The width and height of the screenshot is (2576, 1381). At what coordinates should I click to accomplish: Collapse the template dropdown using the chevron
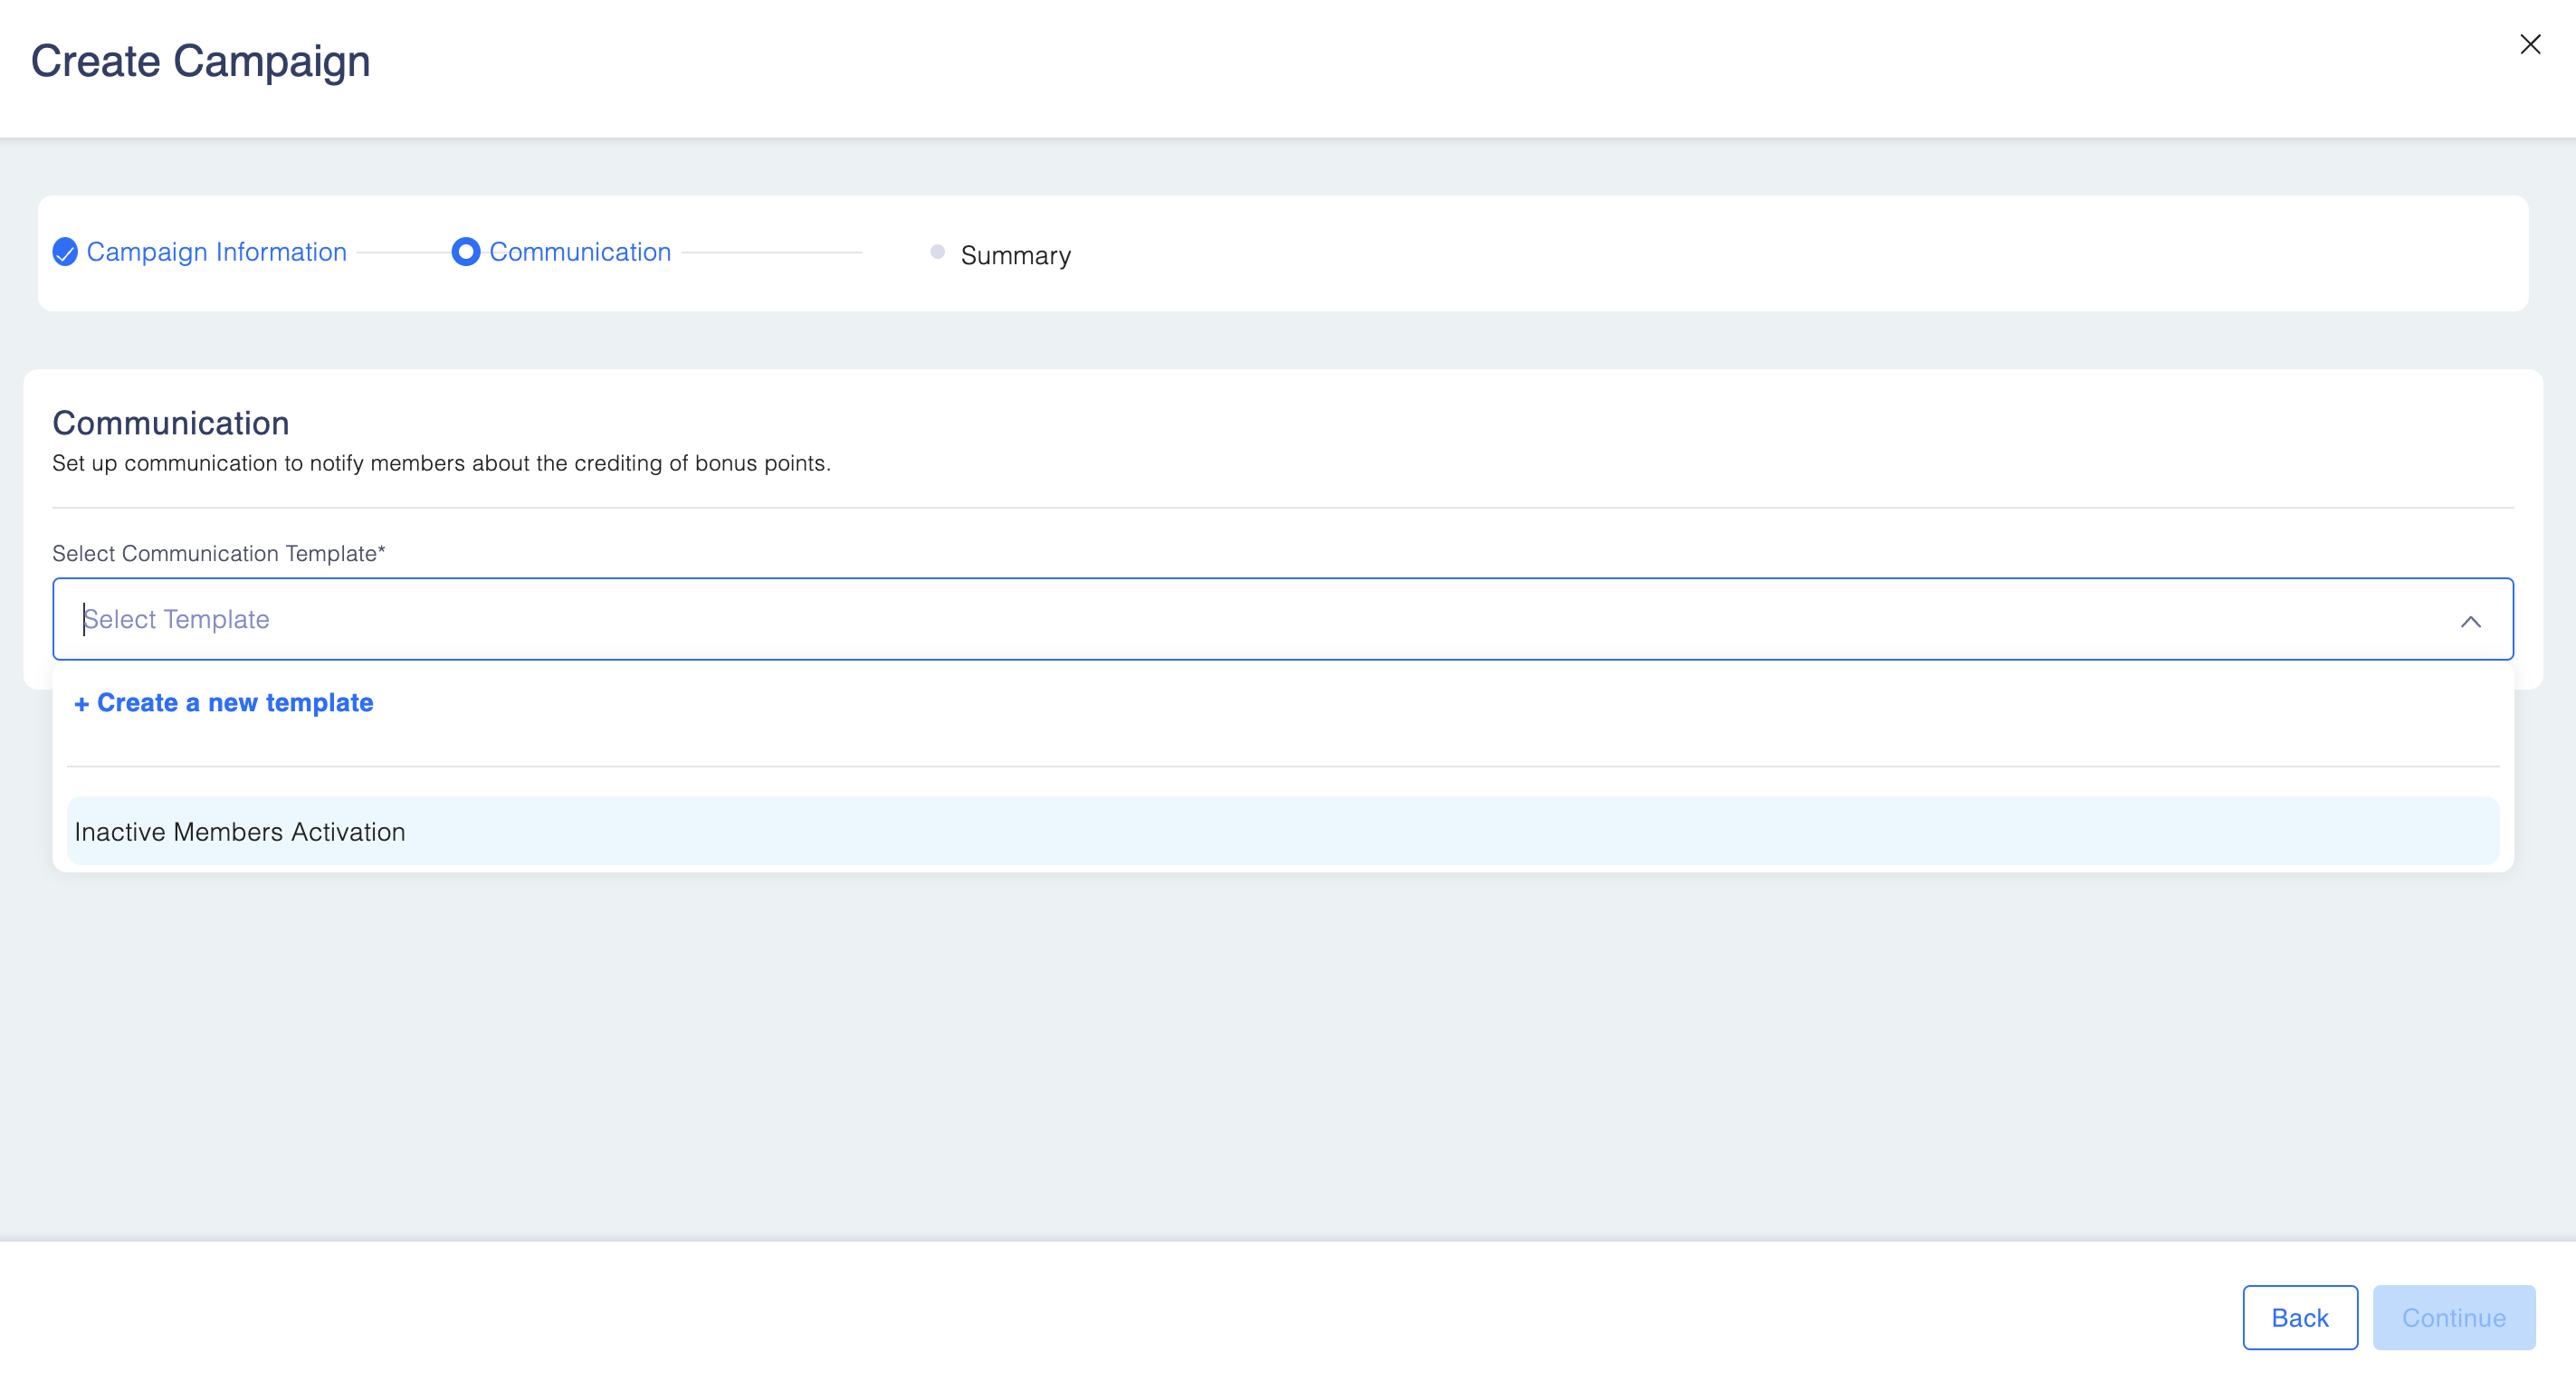pos(2470,621)
